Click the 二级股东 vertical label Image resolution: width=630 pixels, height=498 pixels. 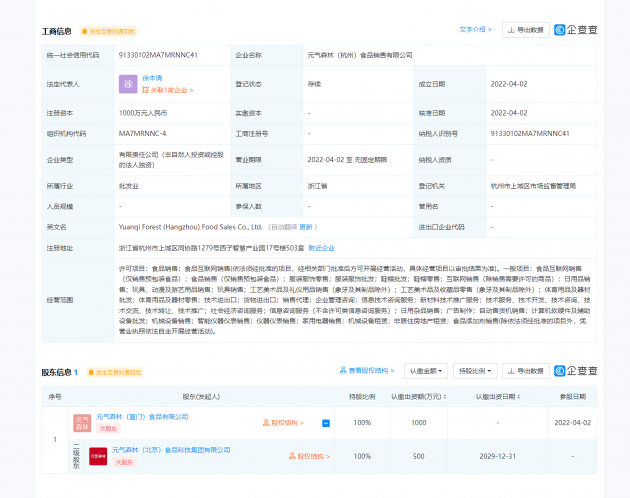pos(76,456)
